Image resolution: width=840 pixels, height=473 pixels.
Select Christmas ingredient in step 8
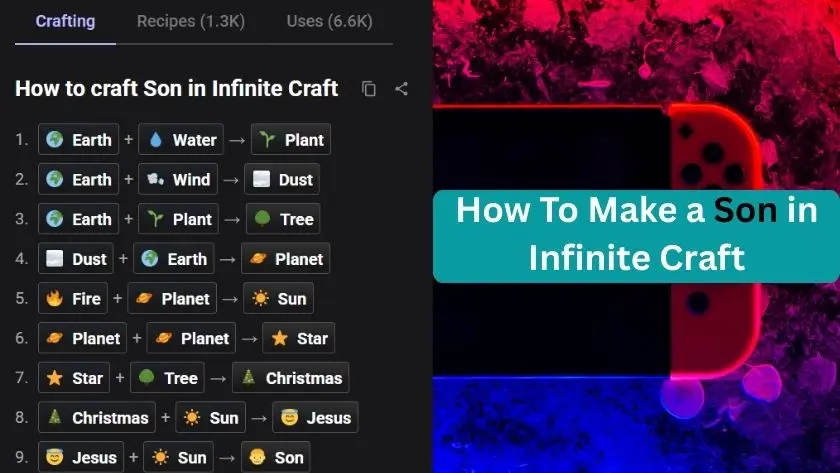coord(97,417)
